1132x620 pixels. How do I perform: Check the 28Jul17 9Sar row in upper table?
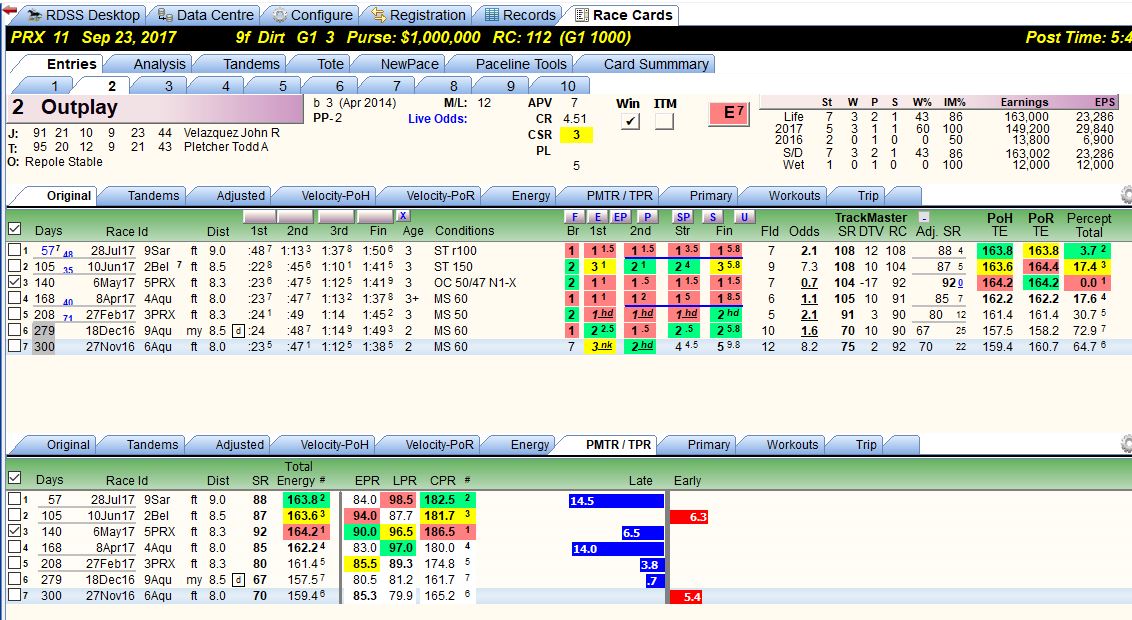pyautogui.click(x=14, y=250)
